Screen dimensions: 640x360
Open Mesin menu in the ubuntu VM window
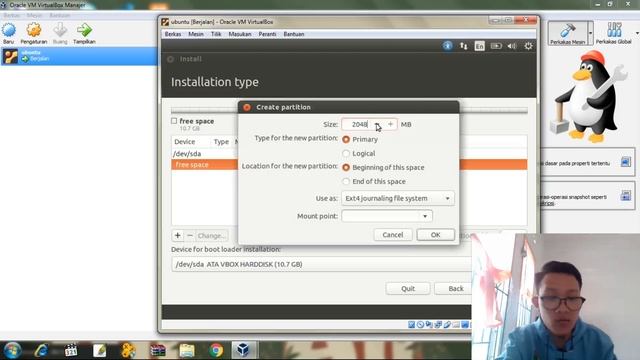(x=196, y=34)
